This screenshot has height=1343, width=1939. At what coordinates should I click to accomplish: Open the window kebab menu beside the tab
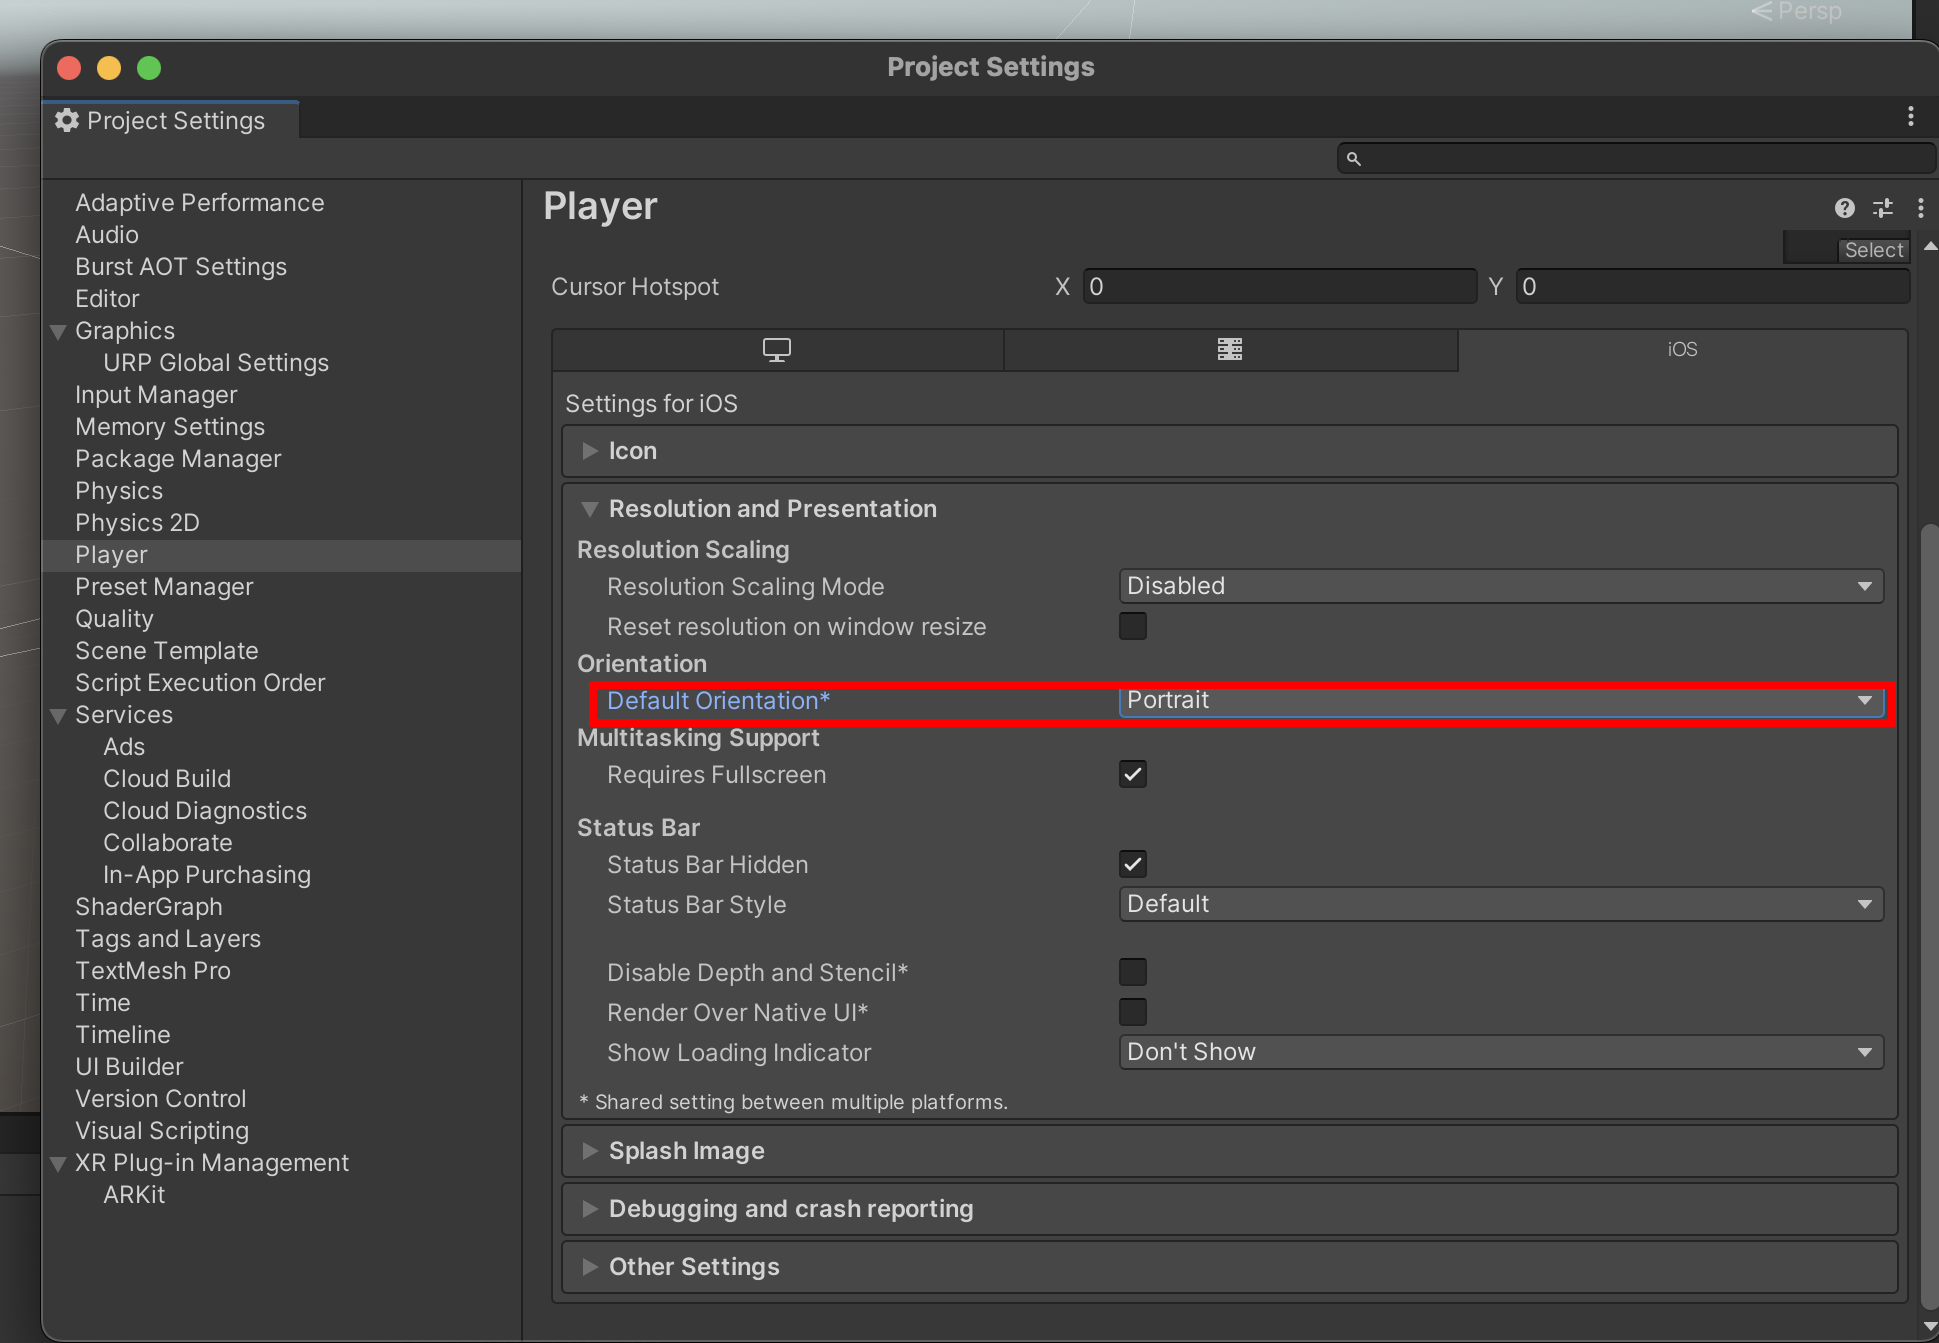1910,117
